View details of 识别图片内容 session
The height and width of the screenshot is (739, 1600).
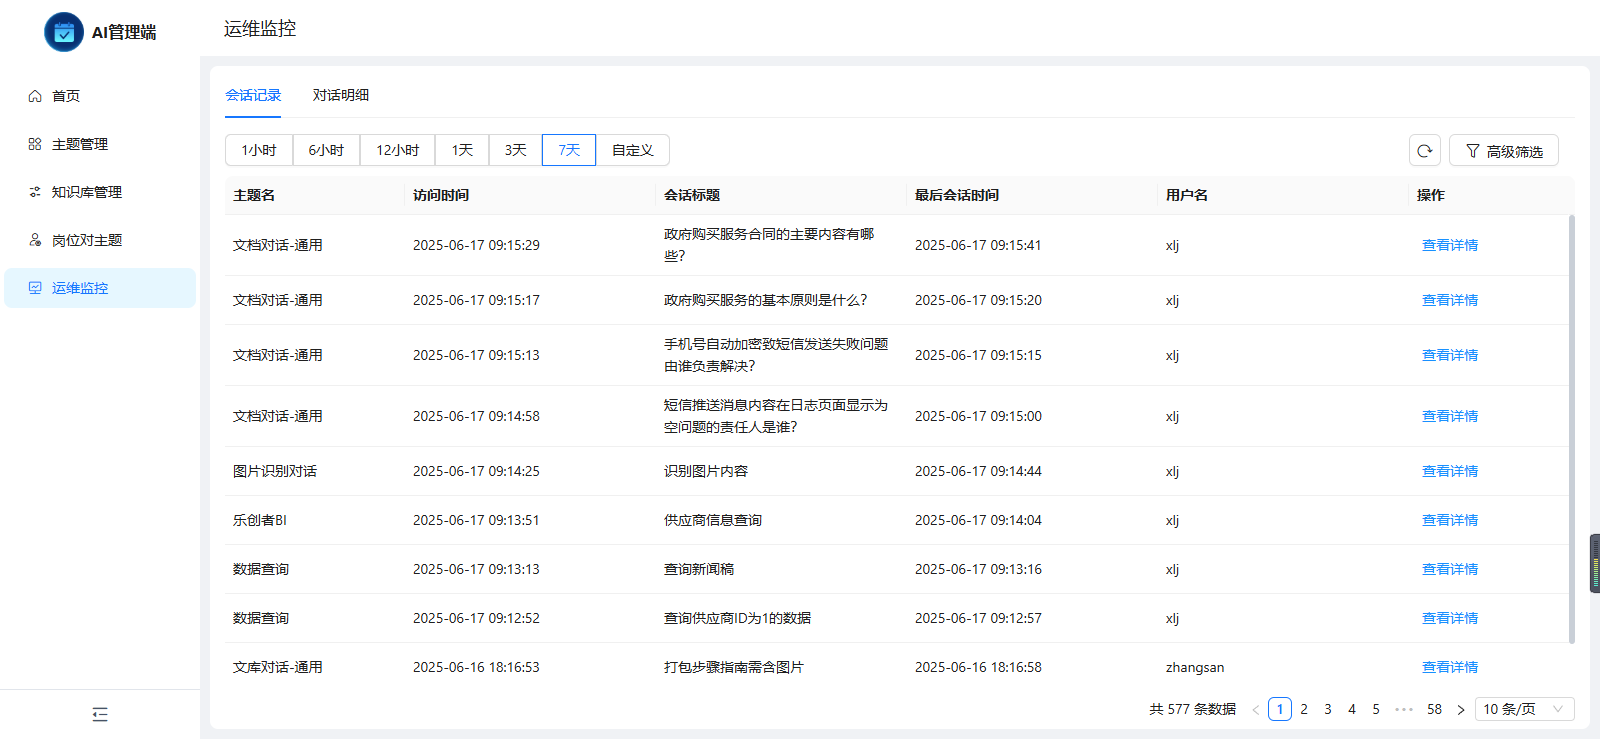pyautogui.click(x=1450, y=471)
